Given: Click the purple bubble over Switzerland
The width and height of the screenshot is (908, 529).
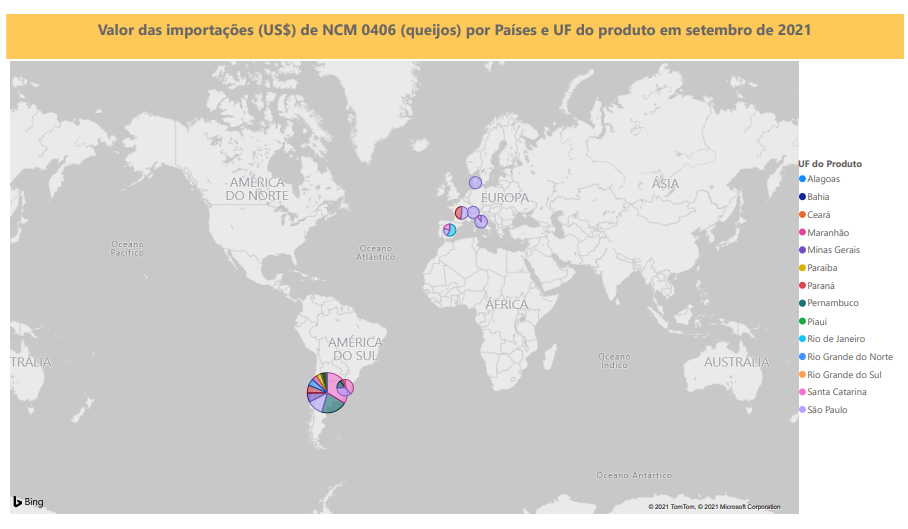Looking at the screenshot, I should 473,212.
